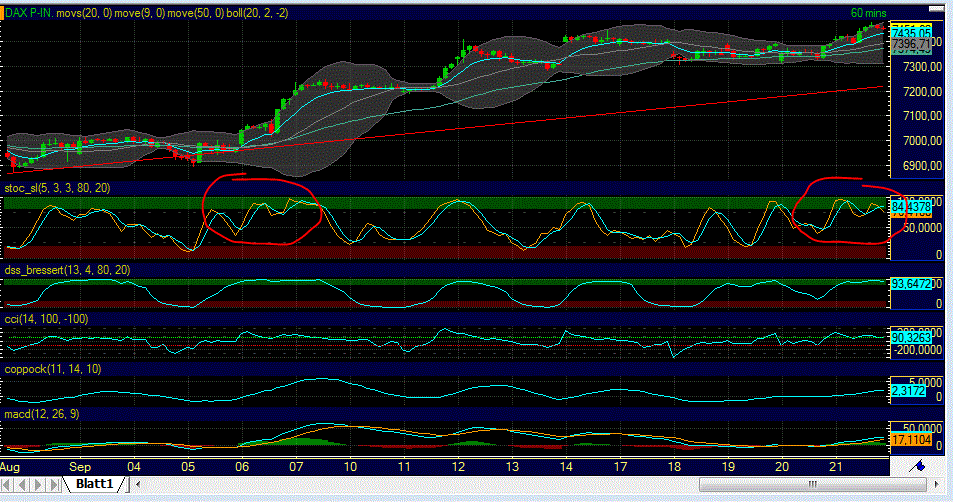Click the Coppock value 2,3172
Viewport: 953px width, 502px height.
tap(909, 391)
